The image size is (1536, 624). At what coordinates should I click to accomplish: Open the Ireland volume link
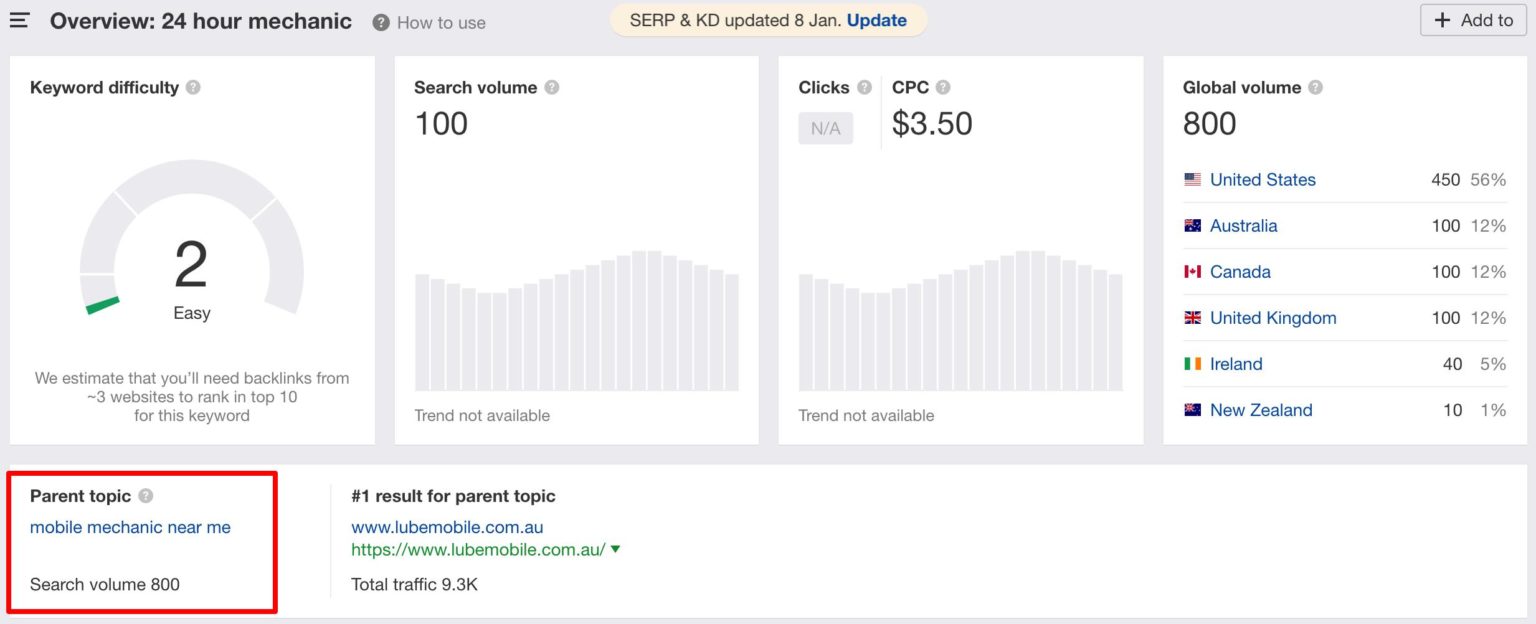point(1236,364)
